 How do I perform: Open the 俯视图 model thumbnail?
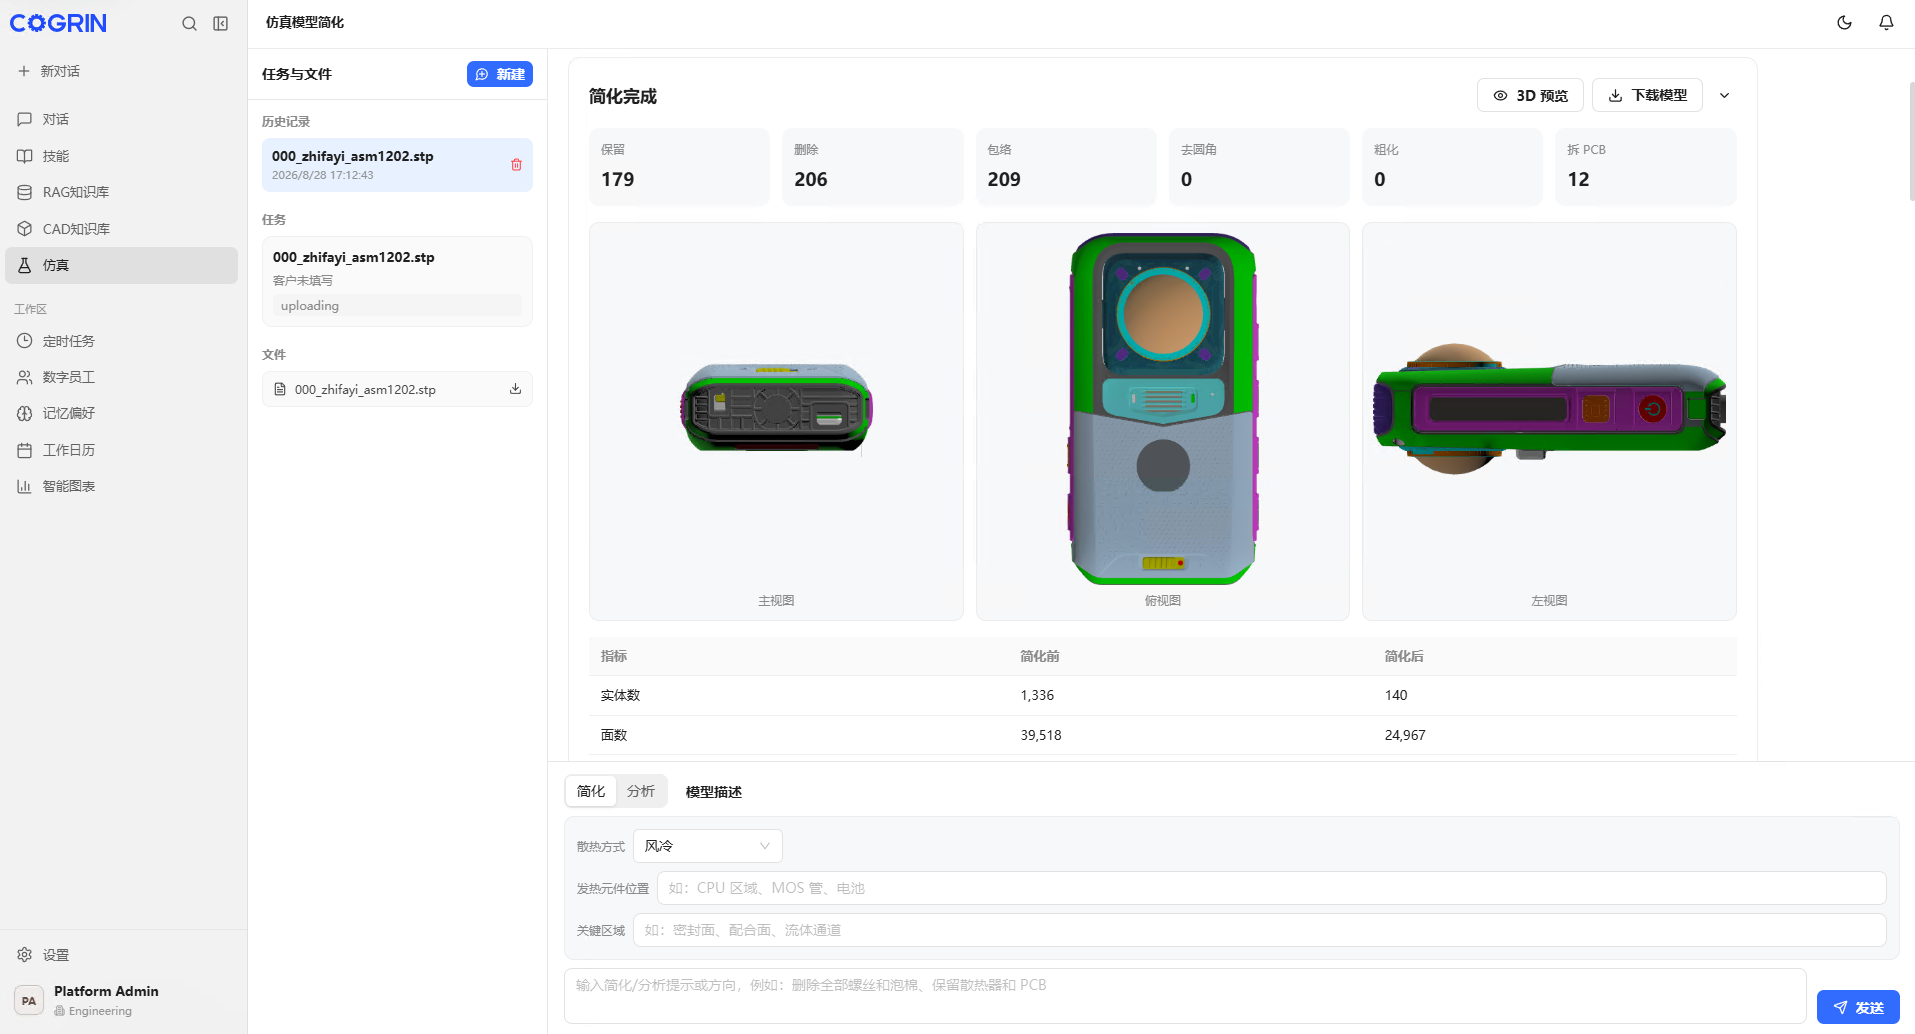[1163, 421]
